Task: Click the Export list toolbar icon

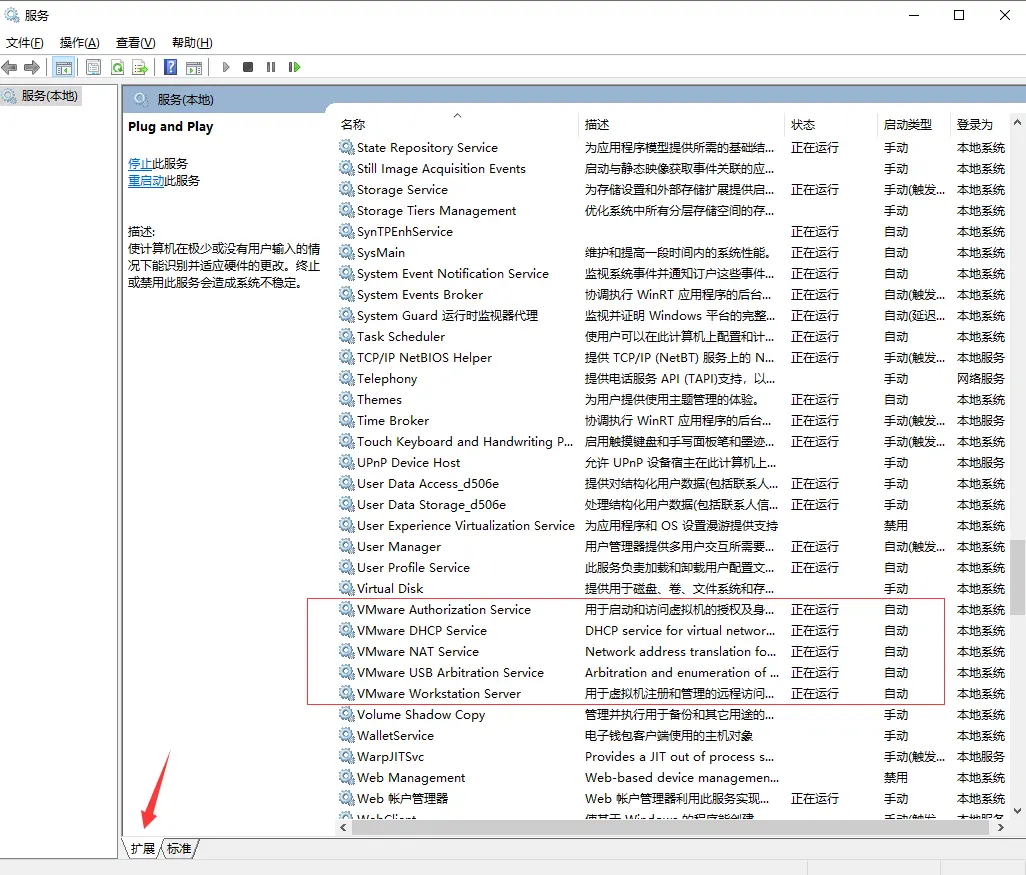Action: click(140, 67)
